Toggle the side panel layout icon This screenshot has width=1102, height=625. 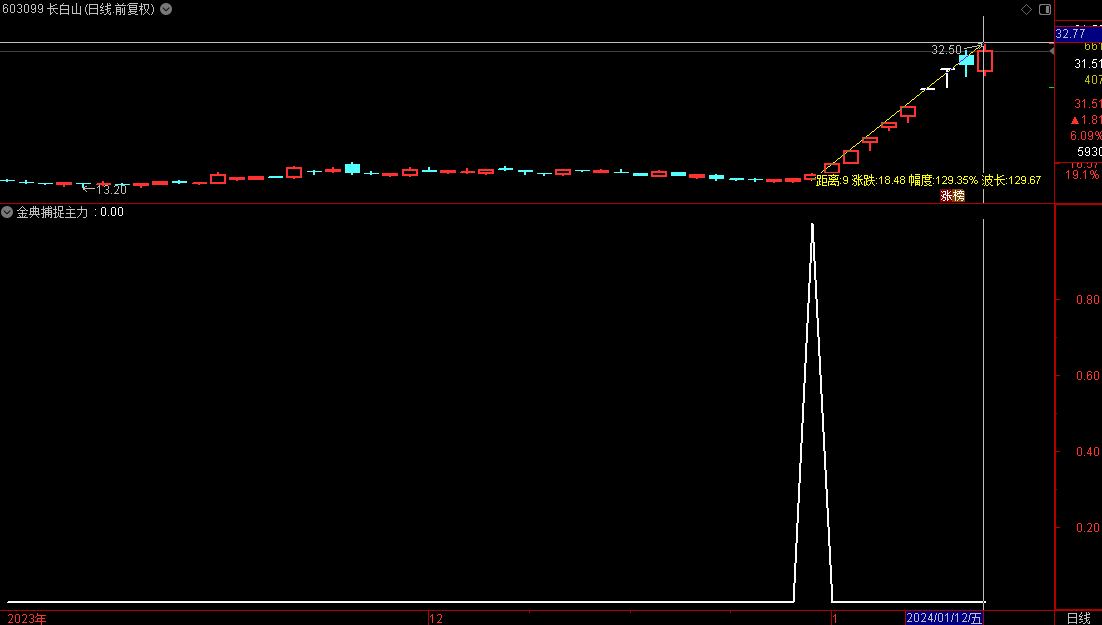coord(1045,9)
